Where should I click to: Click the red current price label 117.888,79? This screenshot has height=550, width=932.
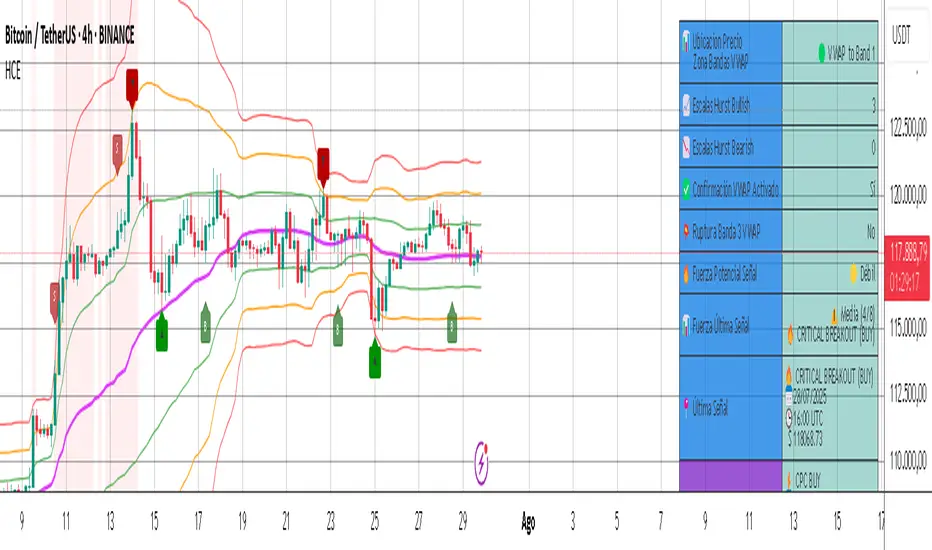pos(908,252)
